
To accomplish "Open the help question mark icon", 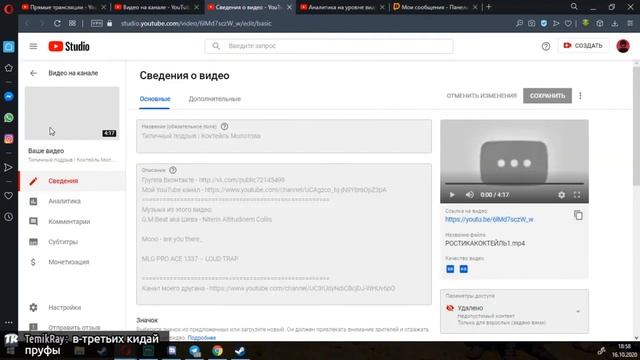I will tap(546, 46).
